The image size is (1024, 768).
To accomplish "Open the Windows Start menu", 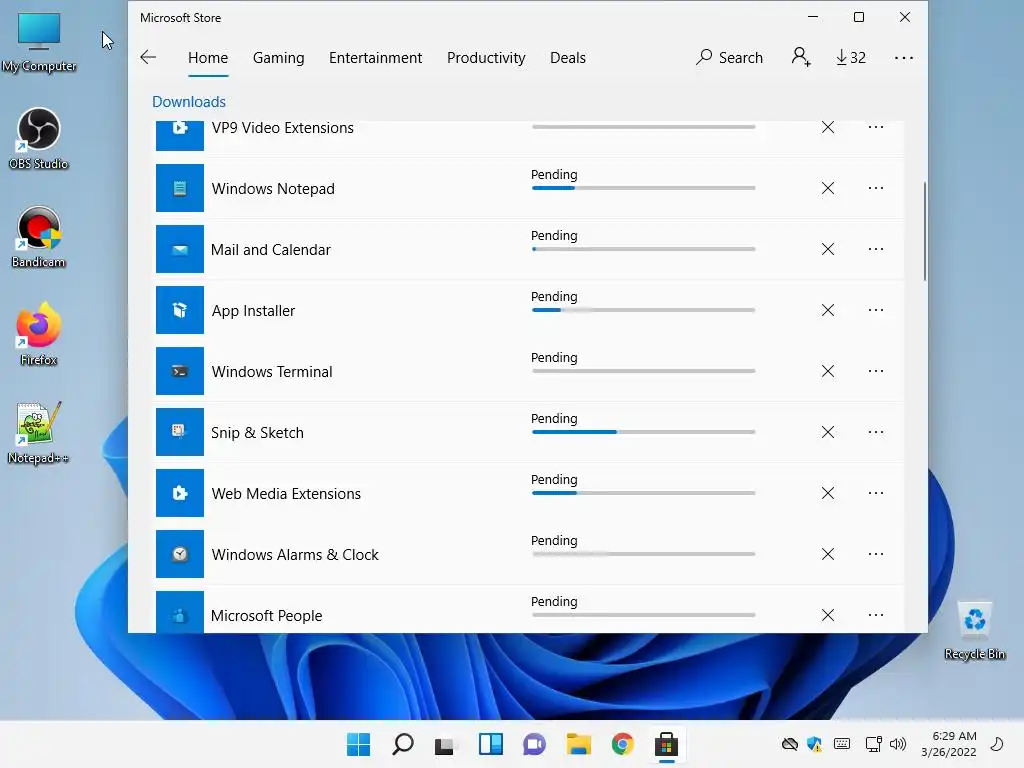I will 358,744.
